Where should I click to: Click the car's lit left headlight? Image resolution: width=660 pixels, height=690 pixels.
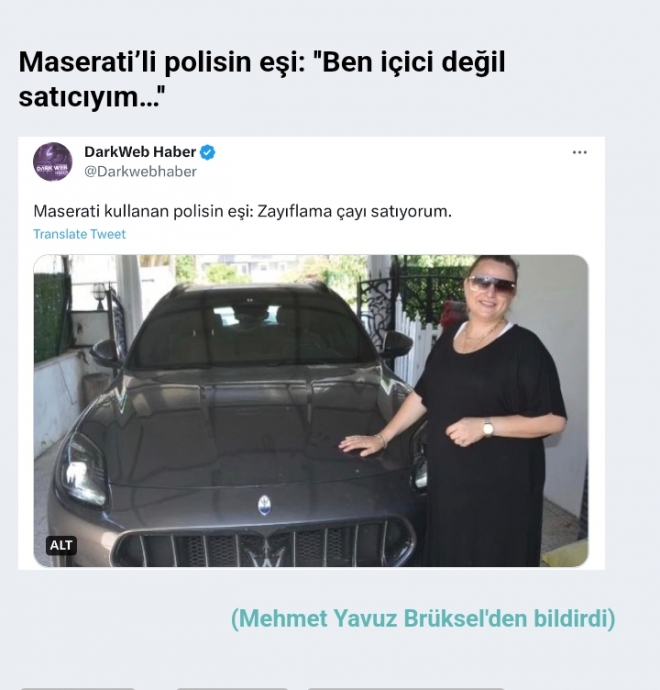[x=83, y=469]
